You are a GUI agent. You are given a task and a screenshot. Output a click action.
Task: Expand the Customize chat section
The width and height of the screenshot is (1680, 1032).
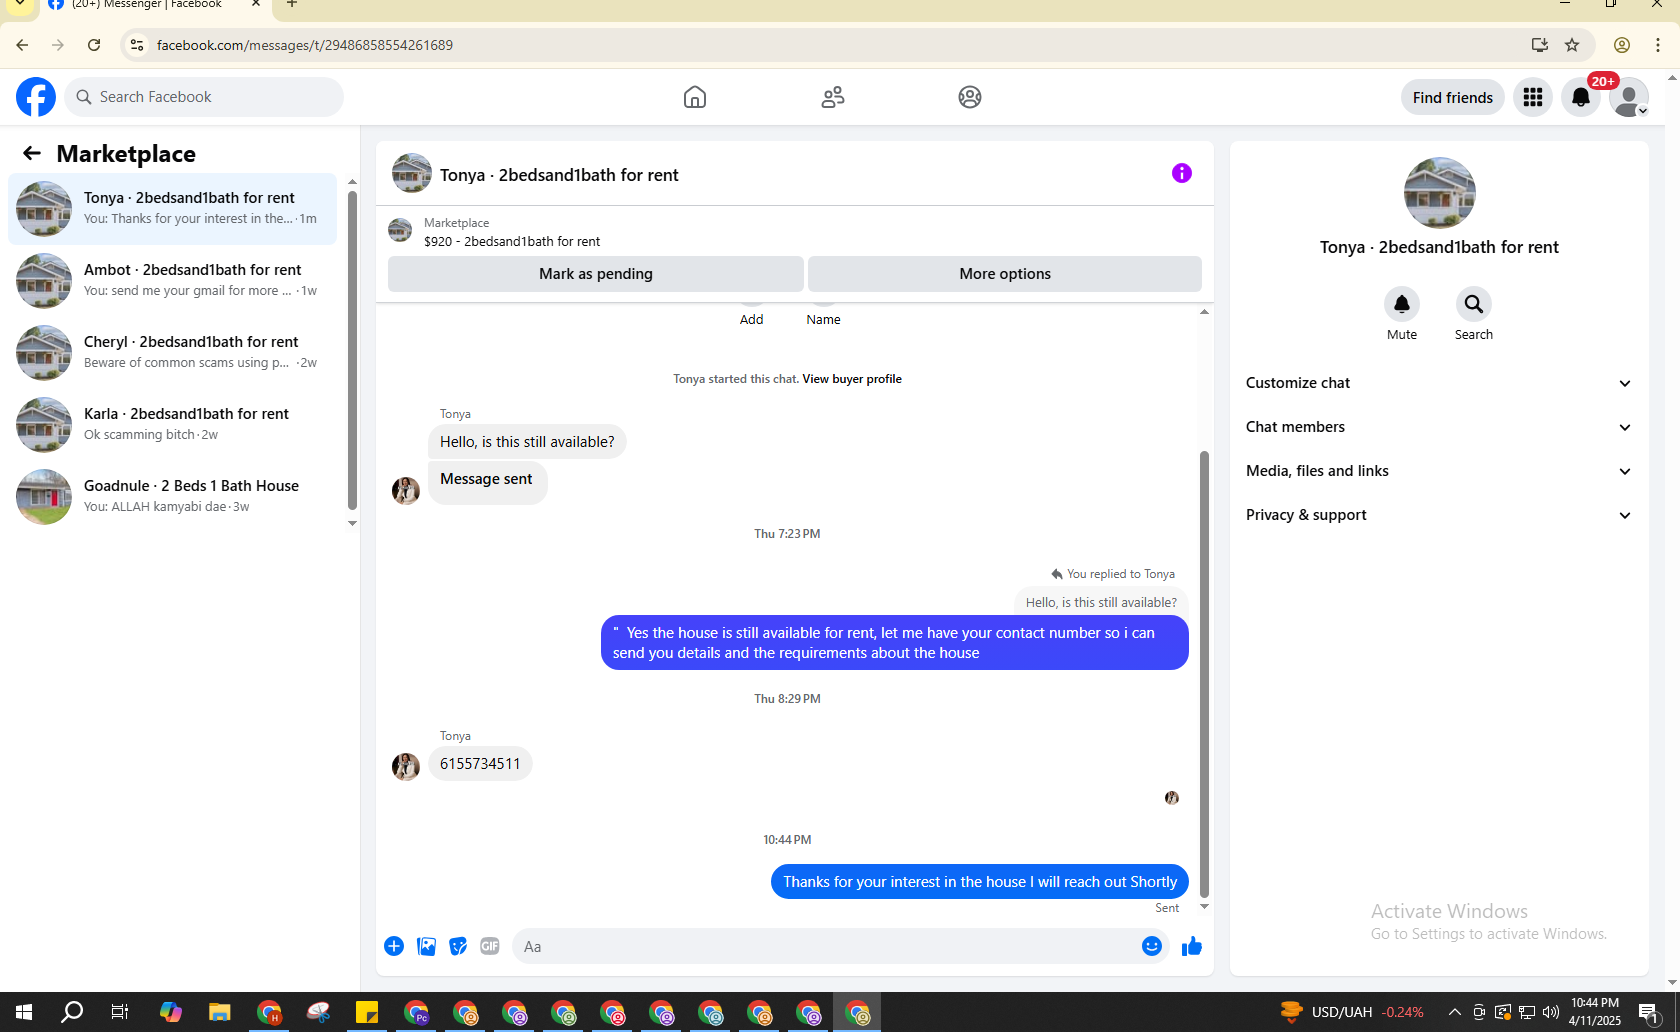tap(1439, 383)
